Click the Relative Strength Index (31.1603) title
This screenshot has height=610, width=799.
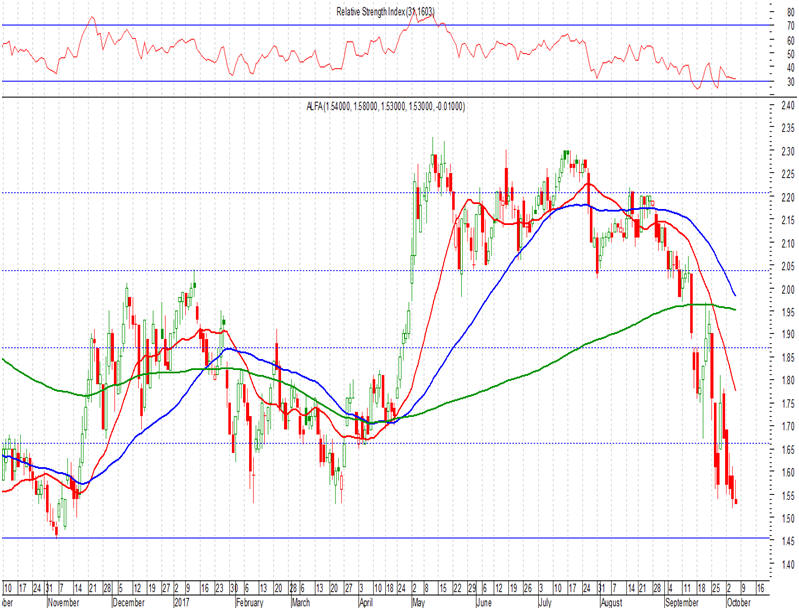click(386, 12)
